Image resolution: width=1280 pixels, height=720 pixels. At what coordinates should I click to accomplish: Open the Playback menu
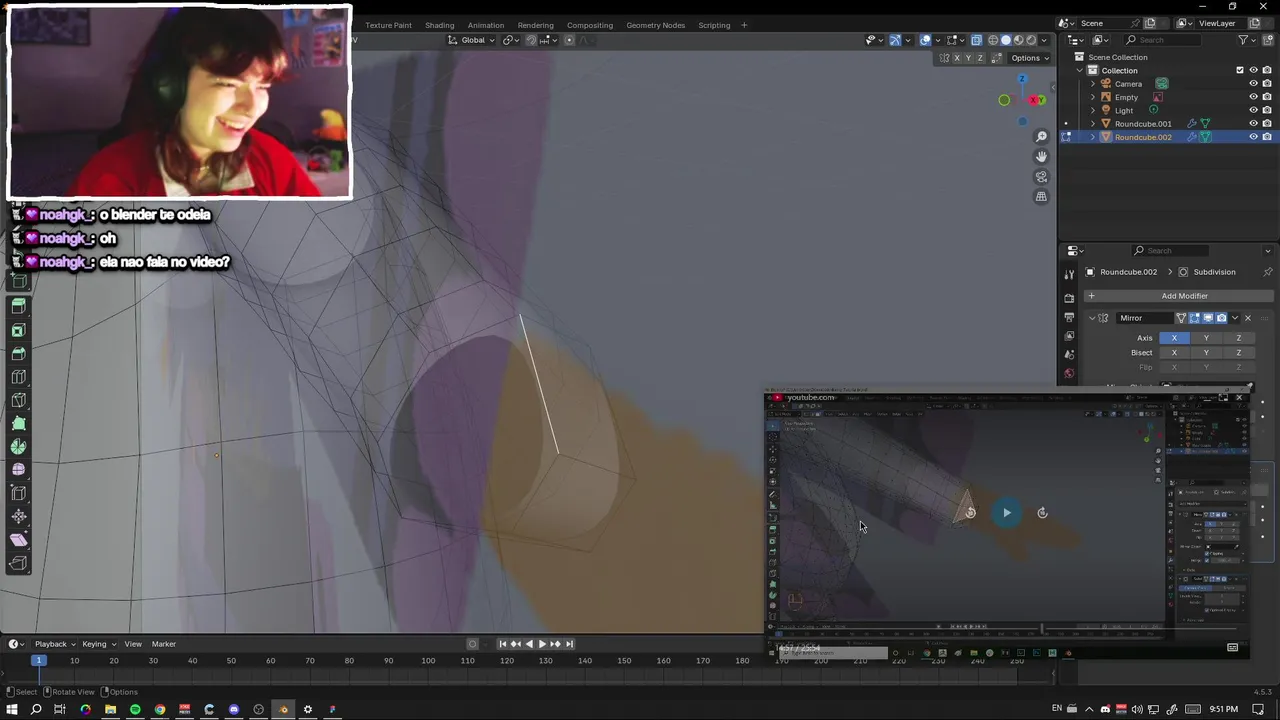55,644
